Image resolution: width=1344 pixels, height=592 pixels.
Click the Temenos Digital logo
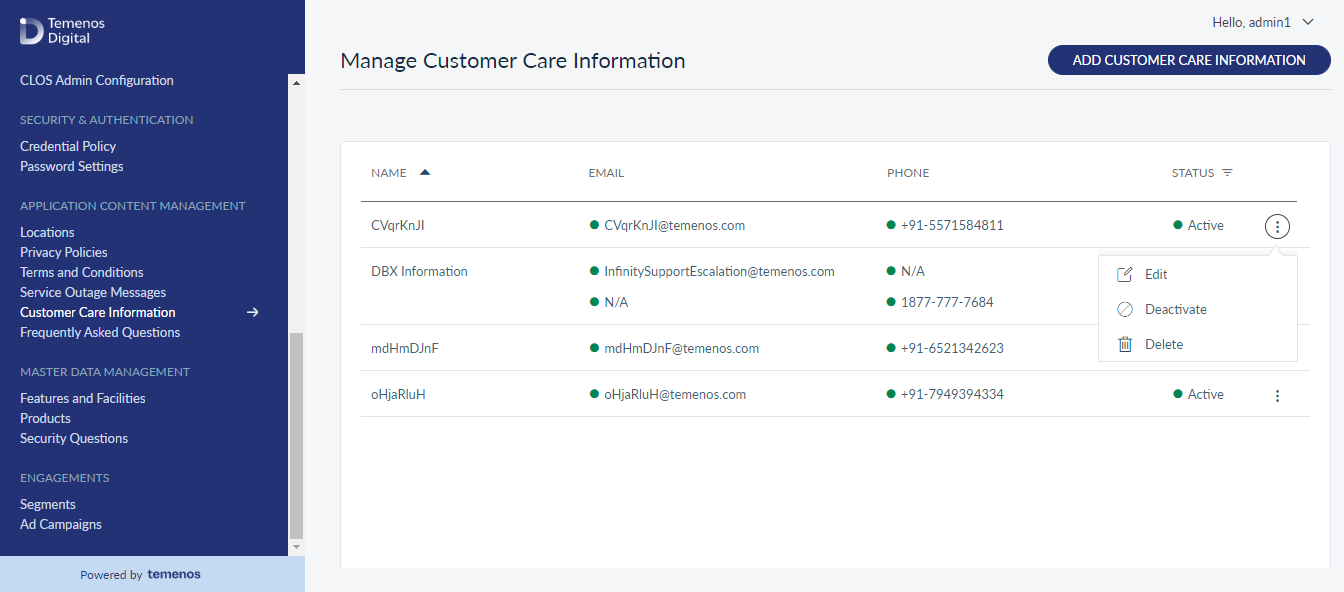point(62,31)
